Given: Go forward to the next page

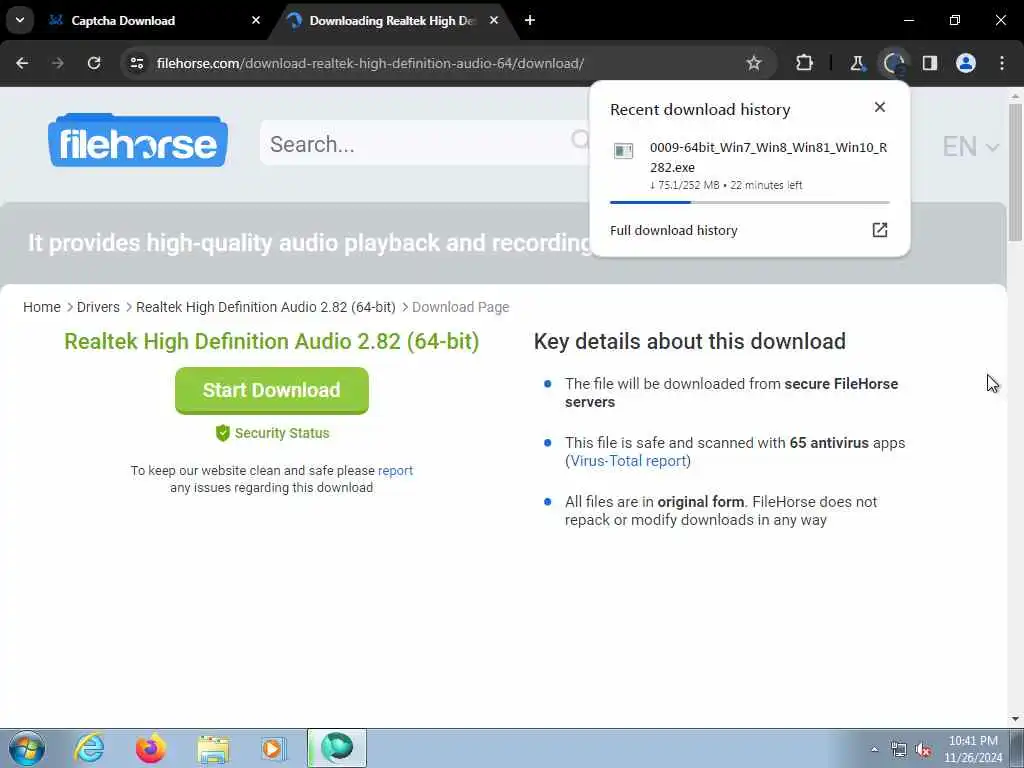Looking at the screenshot, I should (58, 63).
